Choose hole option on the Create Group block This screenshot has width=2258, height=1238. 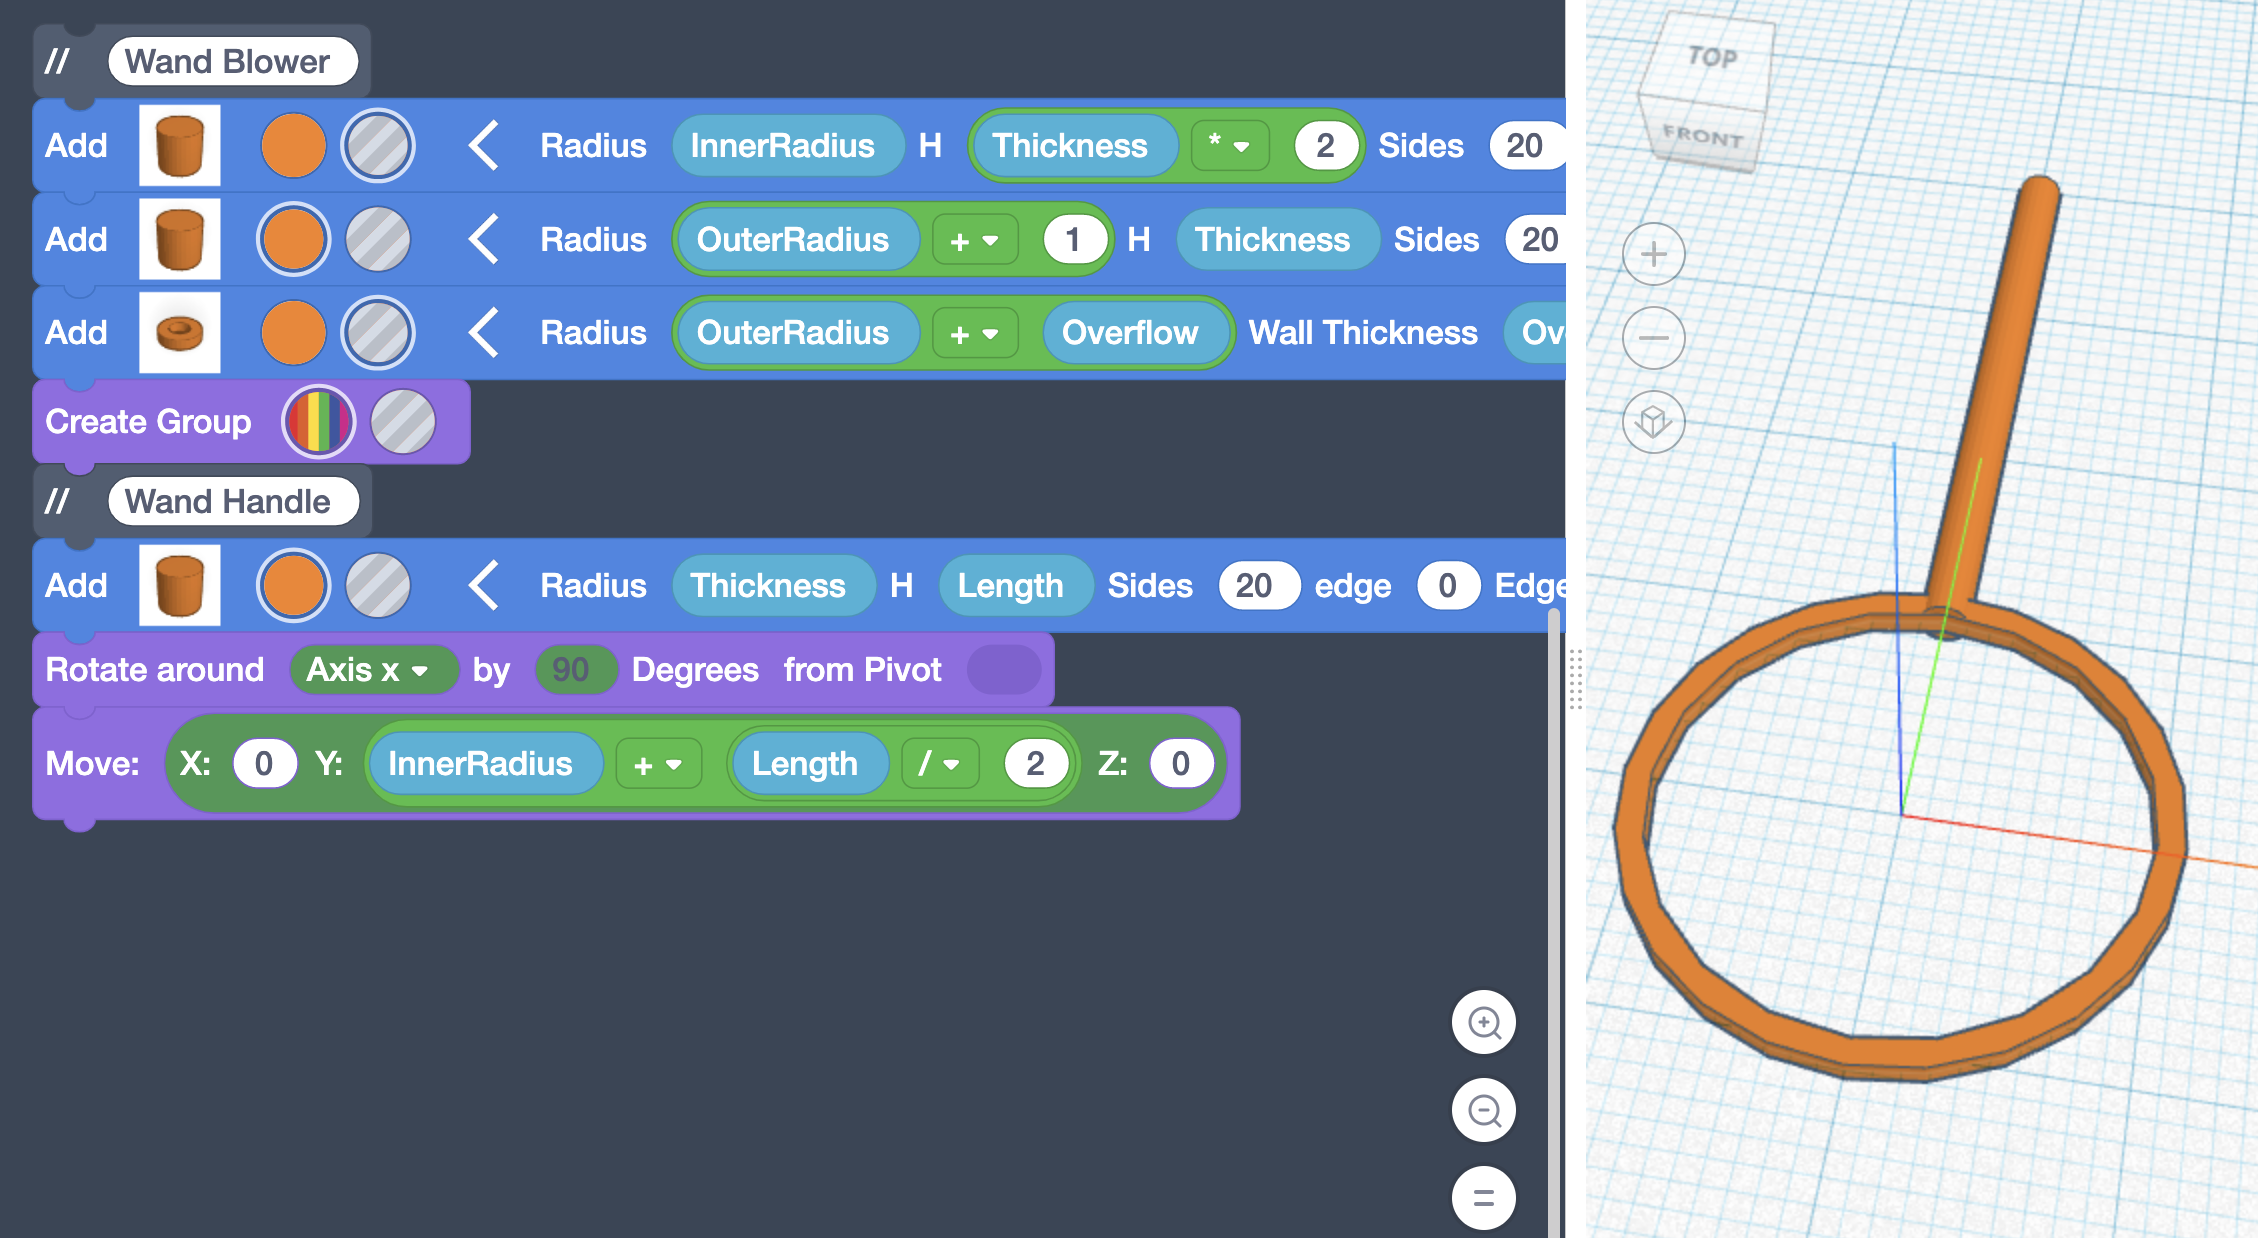(x=403, y=422)
